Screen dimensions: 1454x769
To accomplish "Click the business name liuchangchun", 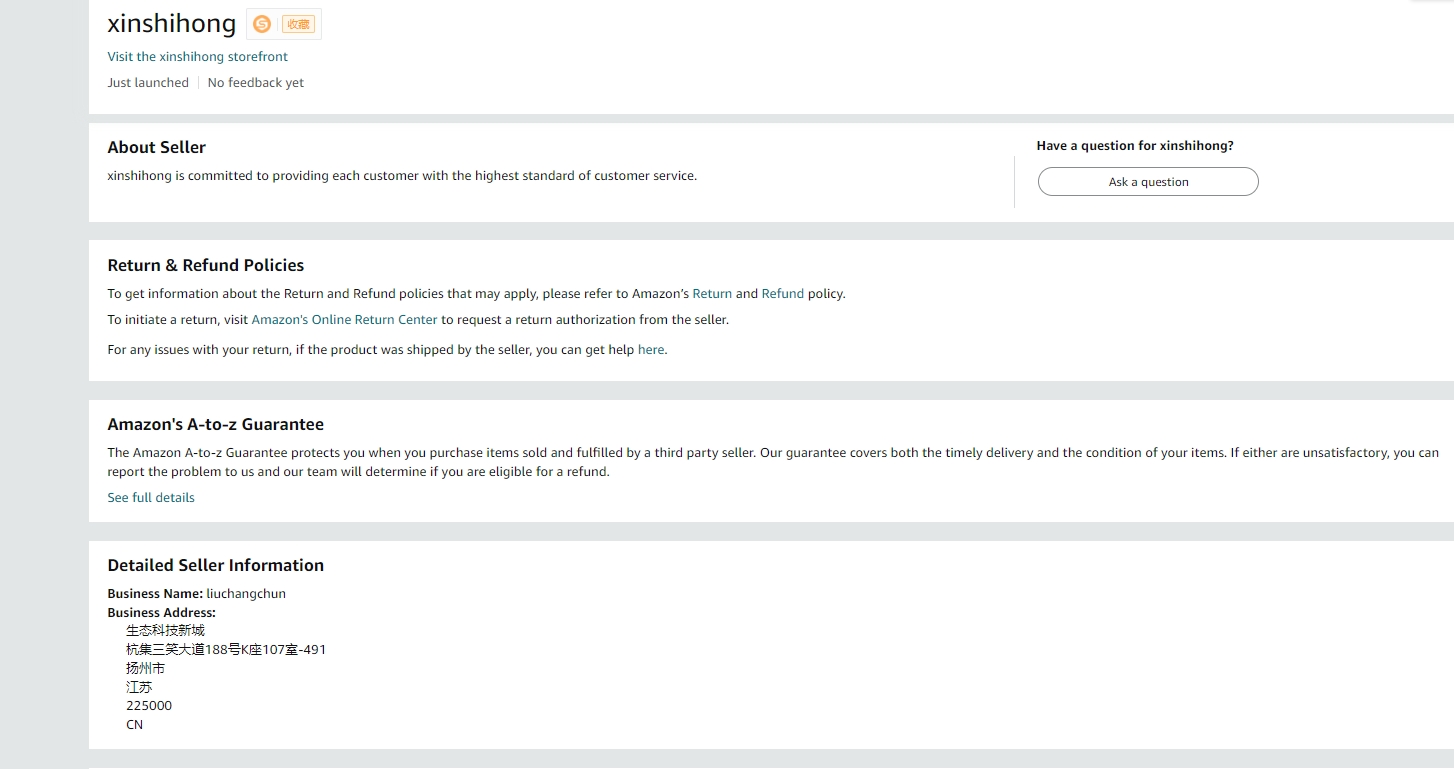I will click(246, 594).
